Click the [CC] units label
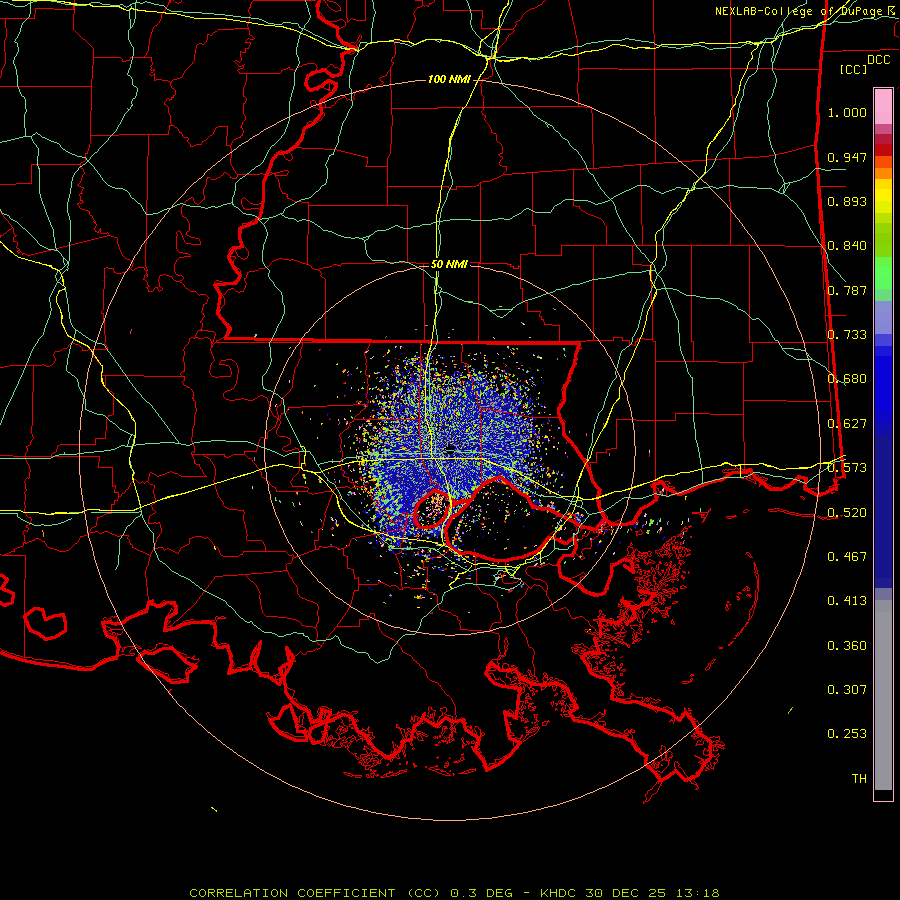The height and width of the screenshot is (900, 900). 854,69
